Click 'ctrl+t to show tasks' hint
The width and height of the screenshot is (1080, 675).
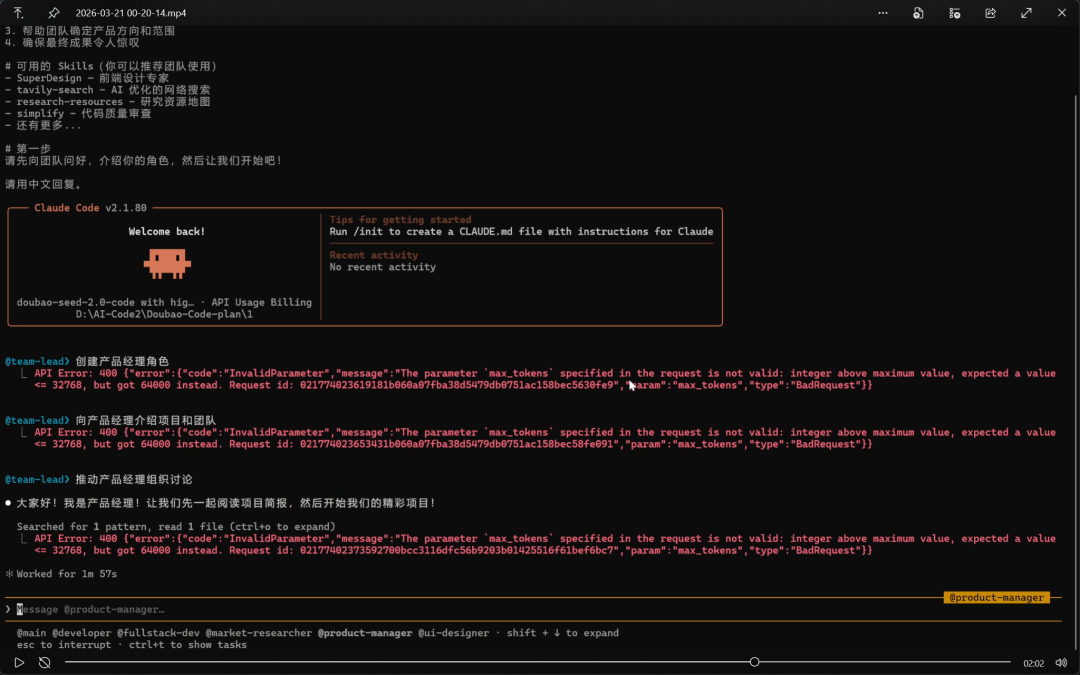click(187, 645)
